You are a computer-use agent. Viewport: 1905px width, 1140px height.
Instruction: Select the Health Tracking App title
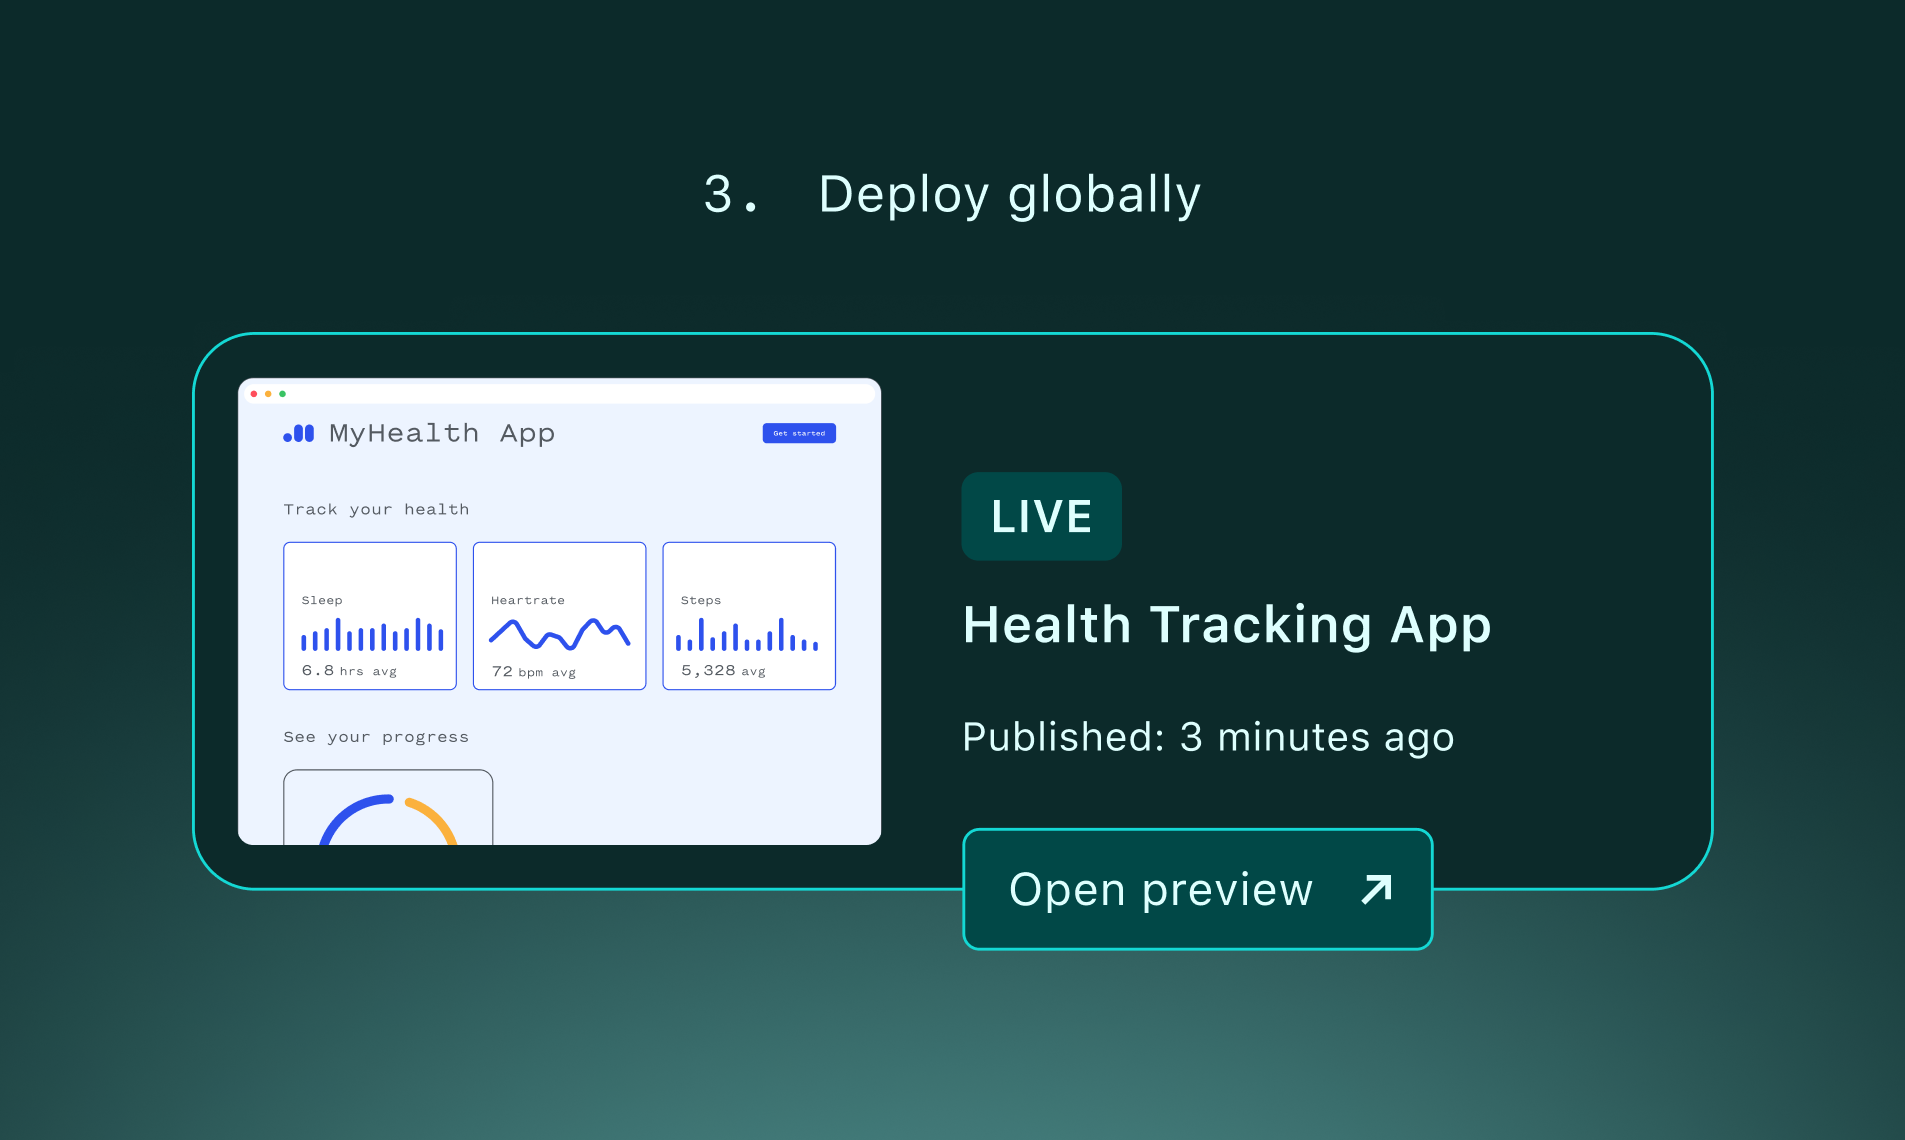(1227, 624)
